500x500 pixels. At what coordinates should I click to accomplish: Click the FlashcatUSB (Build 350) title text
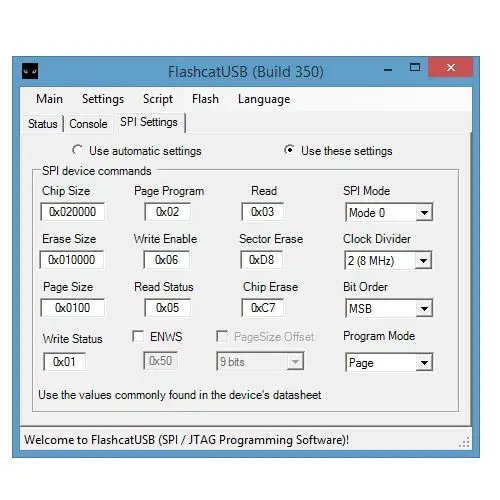click(x=246, y=72)
